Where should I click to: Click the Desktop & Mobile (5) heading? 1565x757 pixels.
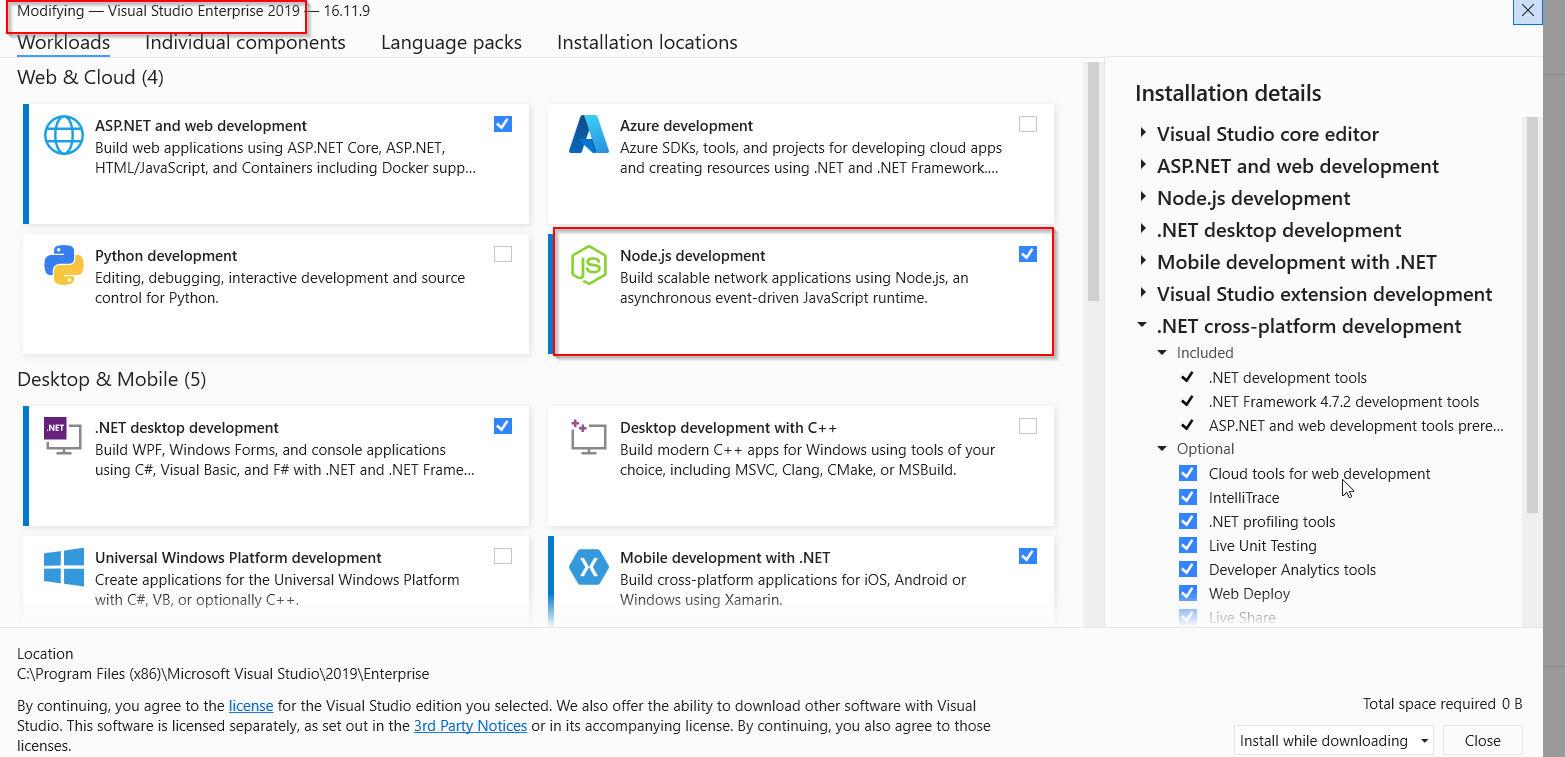tap(111, 380)
